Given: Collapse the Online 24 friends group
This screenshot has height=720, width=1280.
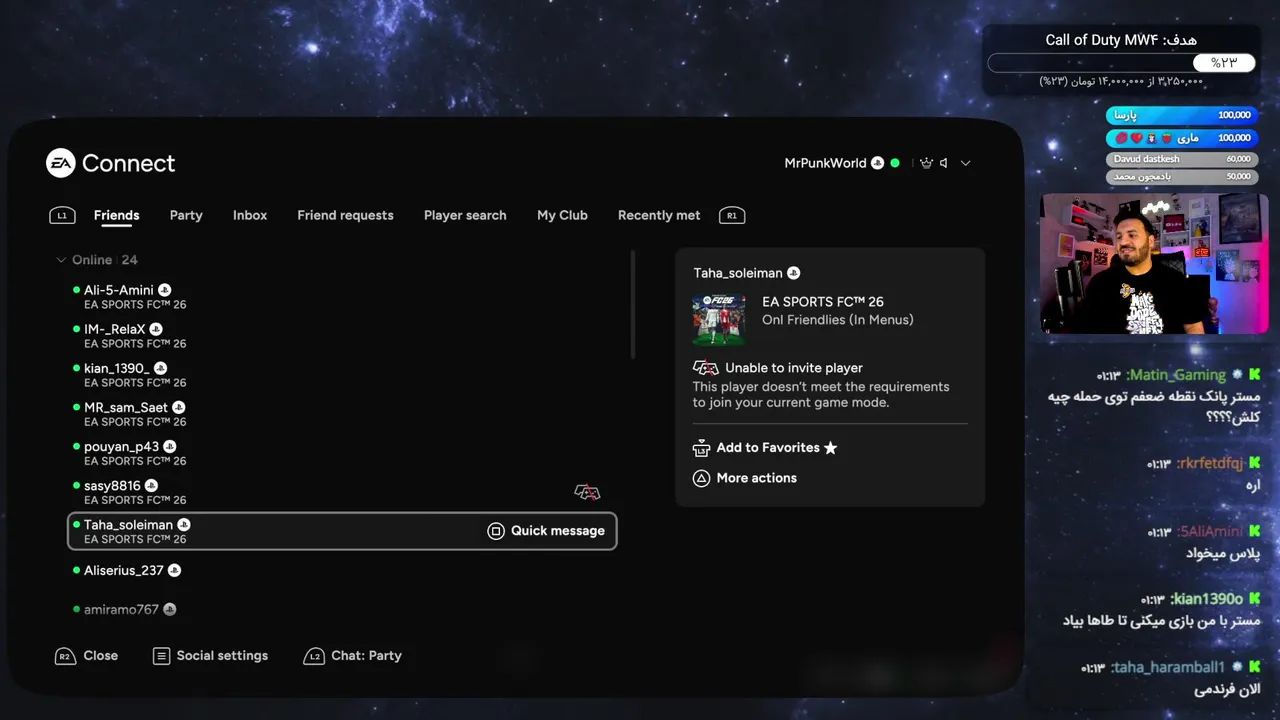Looking at the screenshot, I should (97, 260).
